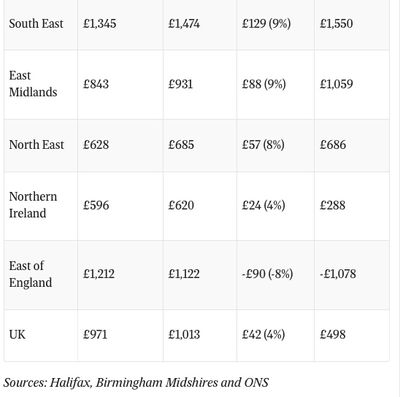This screenshot has width=400, height=397.
Task: Click the Sources Halifax Birmingham Midshires caption
Action: click(136, 382)
